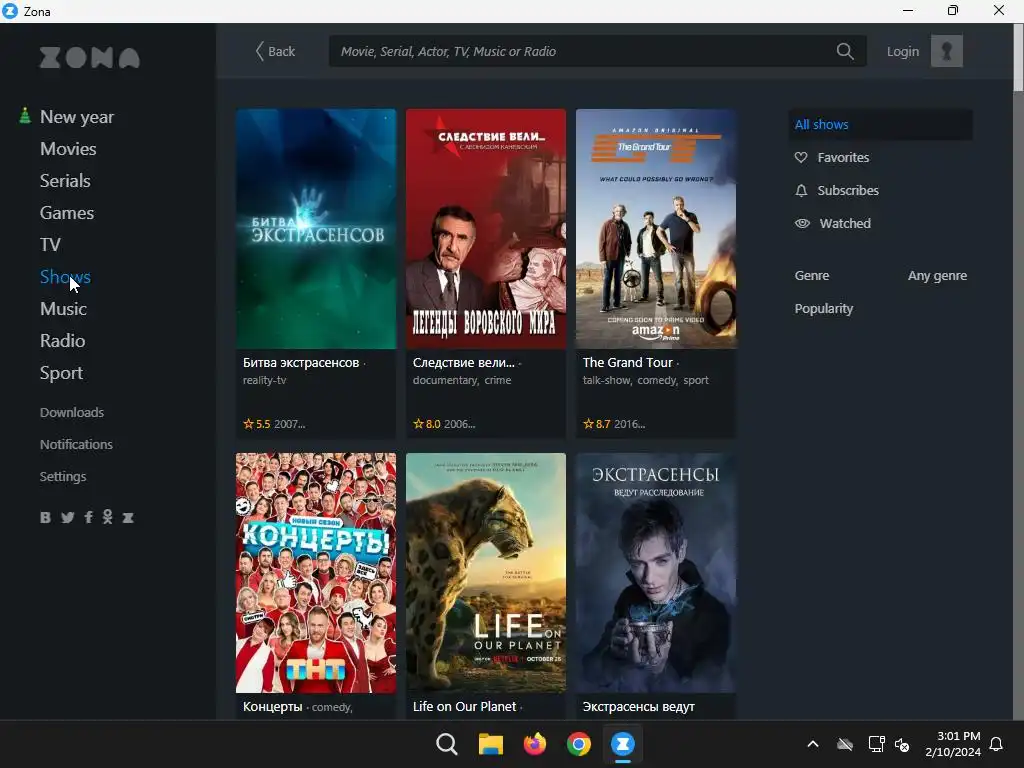Open the Odnoklassniki social icon
The width and height of the screenshot is (1024, 768).
(x=108, y=517)
